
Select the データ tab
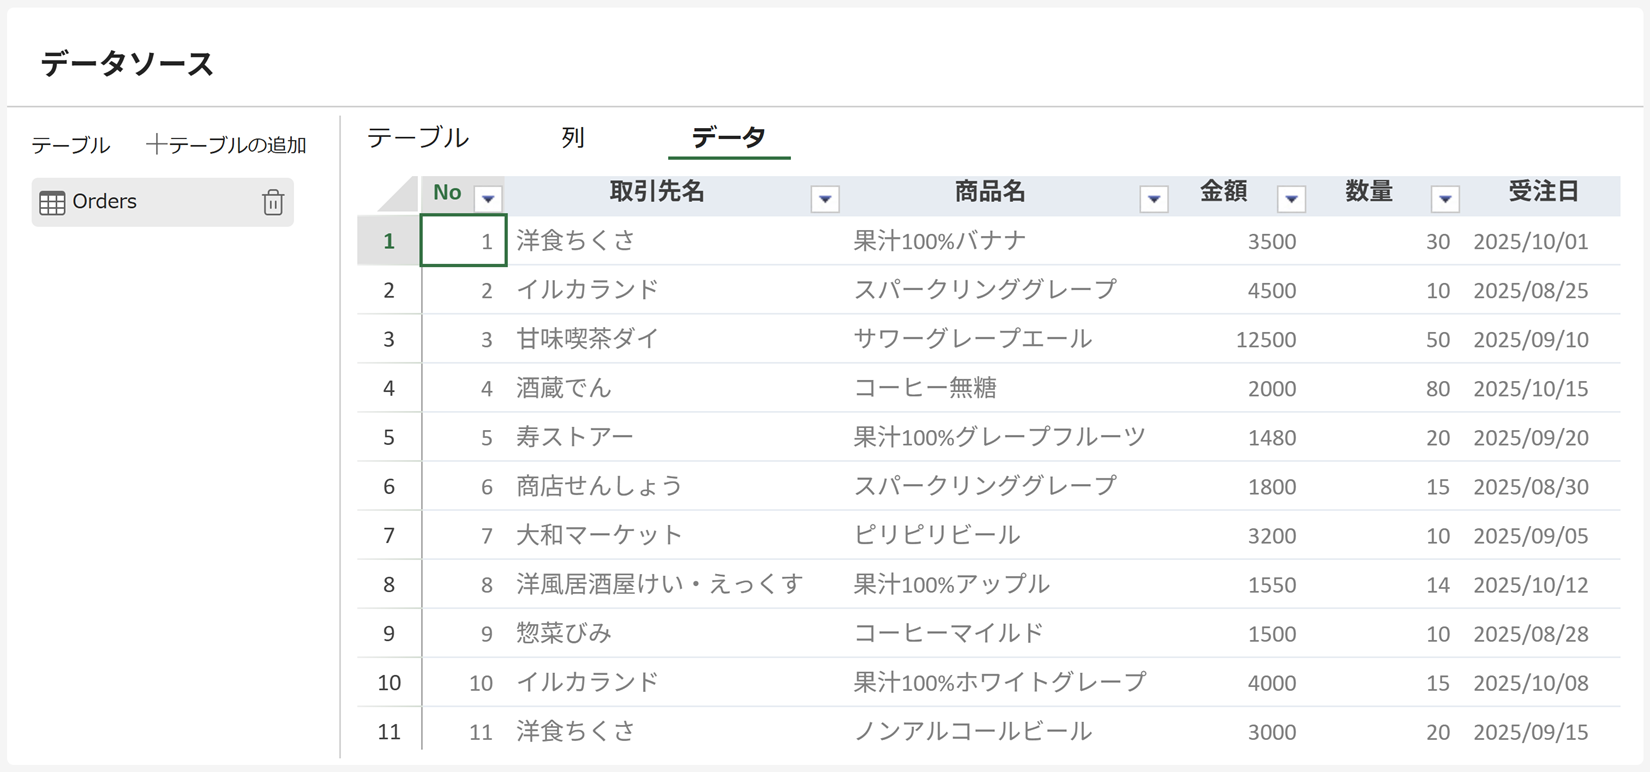point(729,137)
